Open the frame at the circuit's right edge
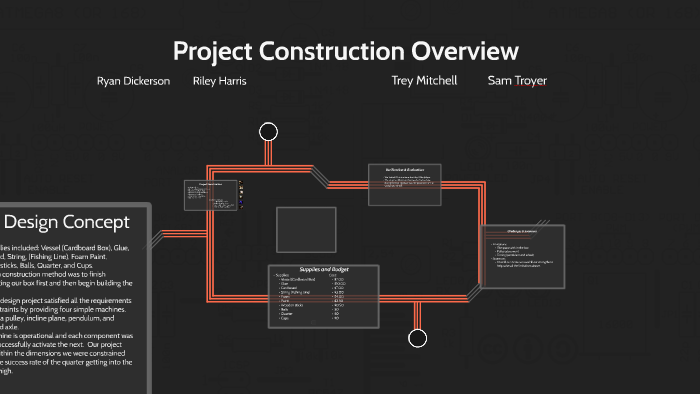Image resolution: width=700 pixels, height=394 pixels. 522,257
